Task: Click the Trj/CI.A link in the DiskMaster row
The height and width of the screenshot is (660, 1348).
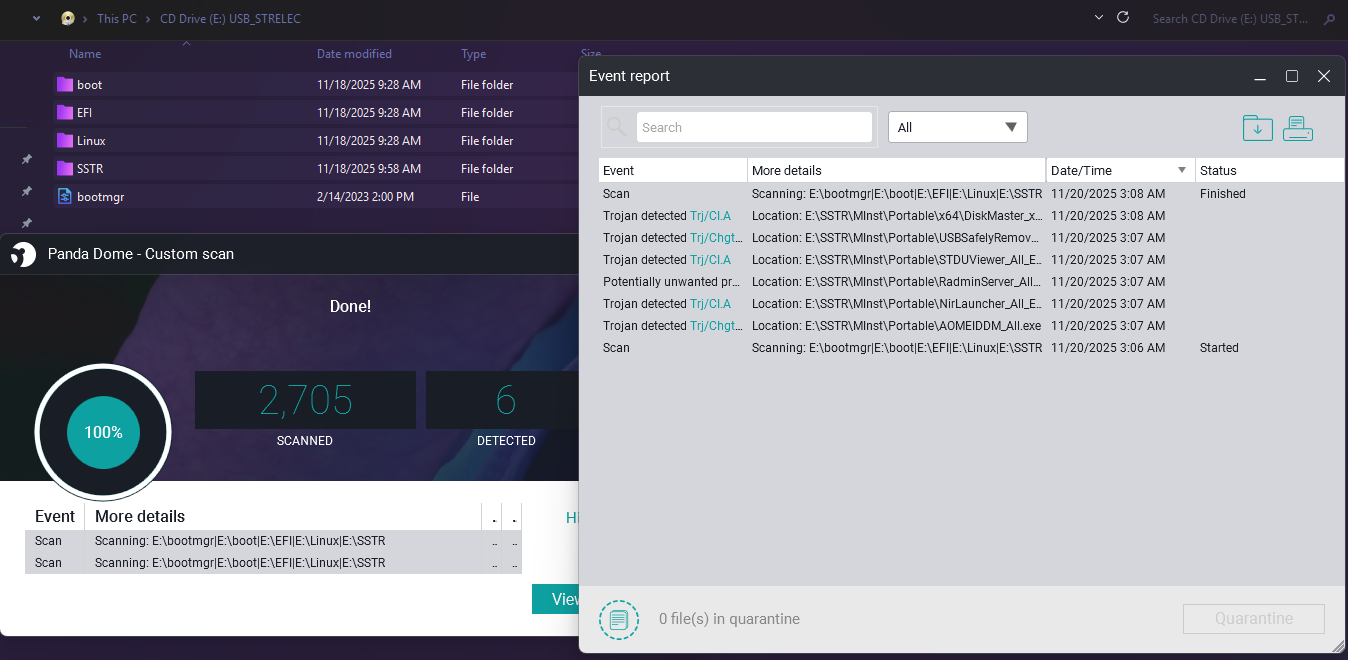Action: (x=710, y=216)
